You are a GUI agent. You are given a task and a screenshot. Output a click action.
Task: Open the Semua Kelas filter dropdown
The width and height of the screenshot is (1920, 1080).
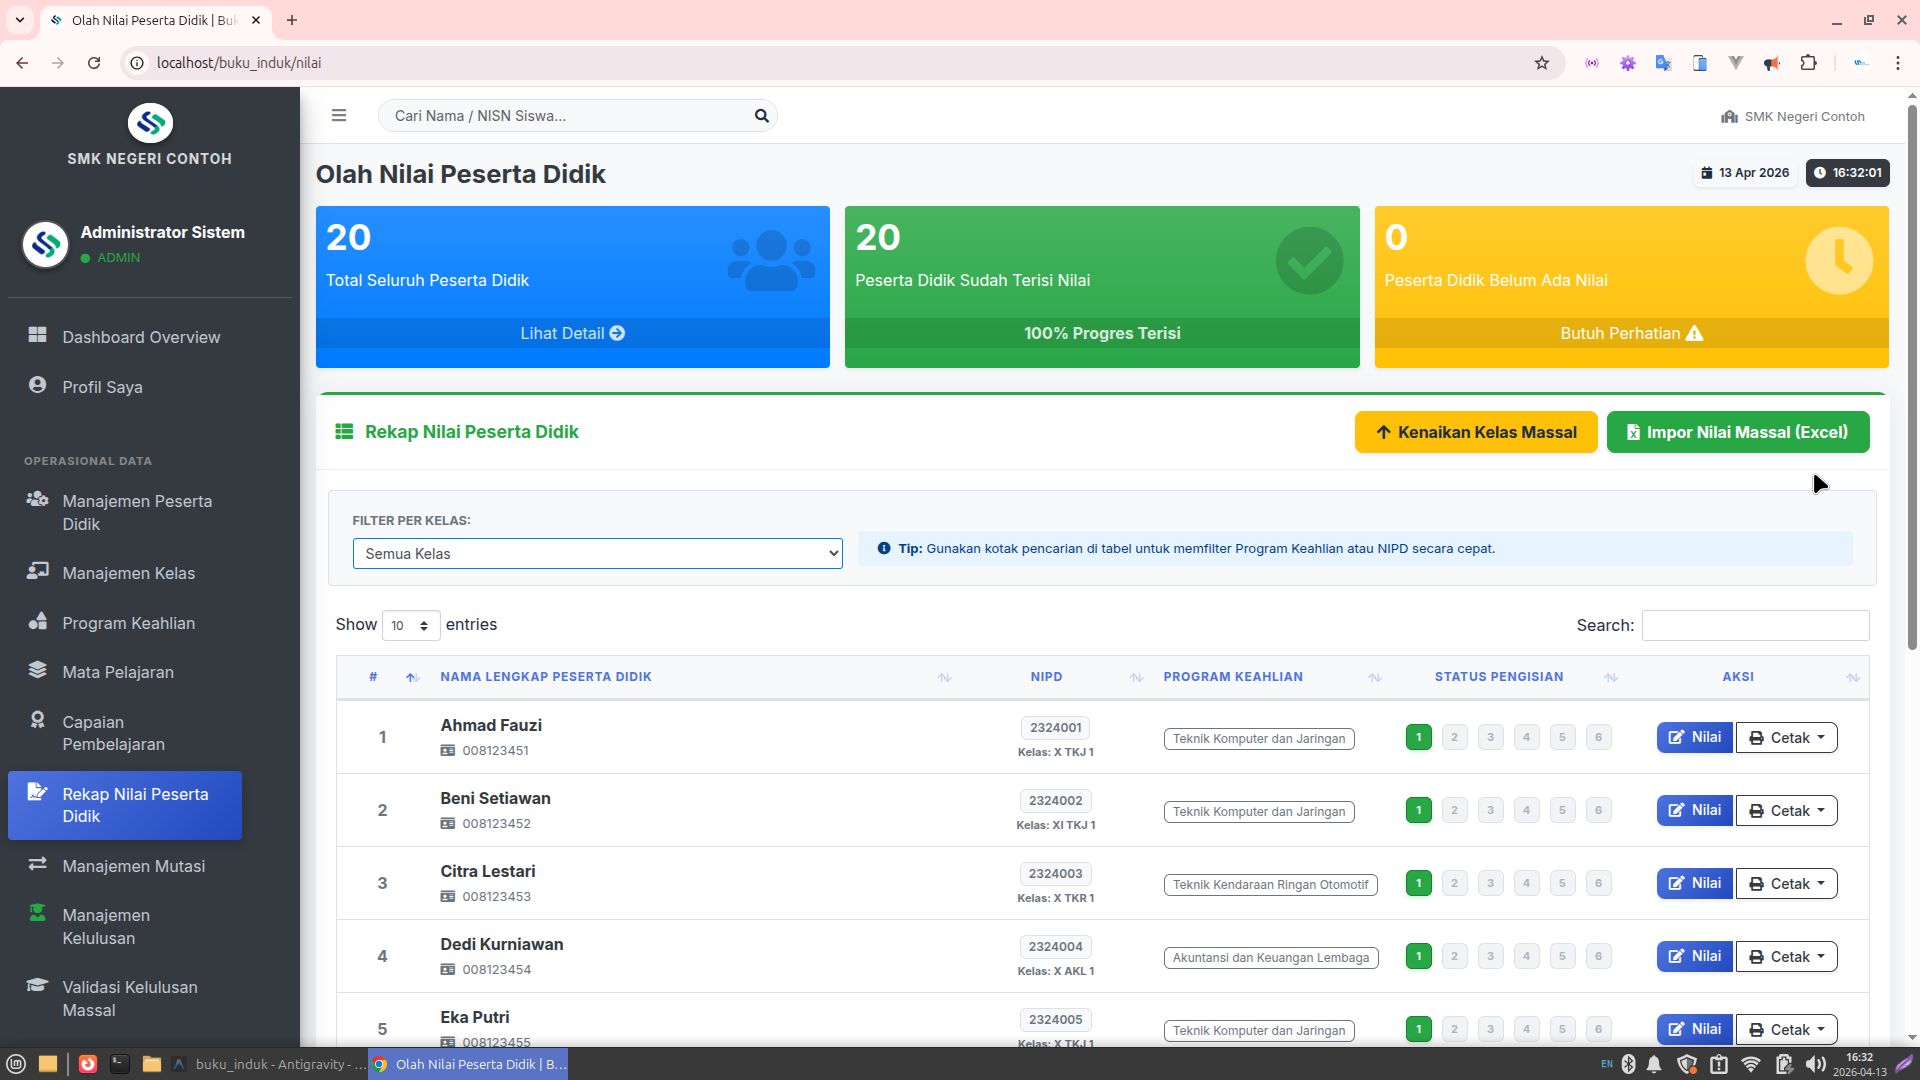point(597,554)
